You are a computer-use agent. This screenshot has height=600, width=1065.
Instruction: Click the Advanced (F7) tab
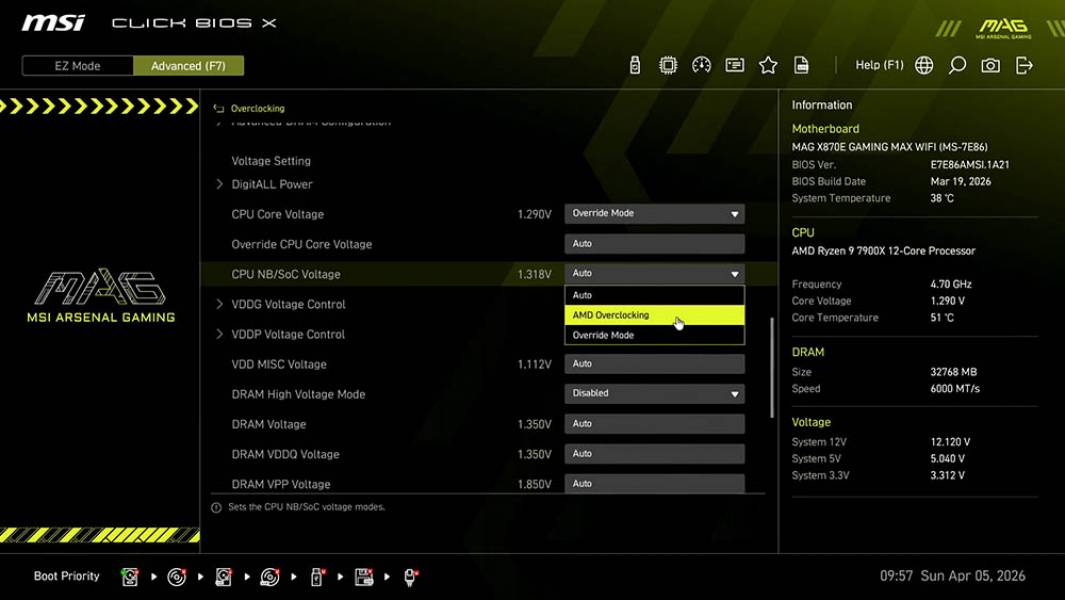click(x=189, y=65)
